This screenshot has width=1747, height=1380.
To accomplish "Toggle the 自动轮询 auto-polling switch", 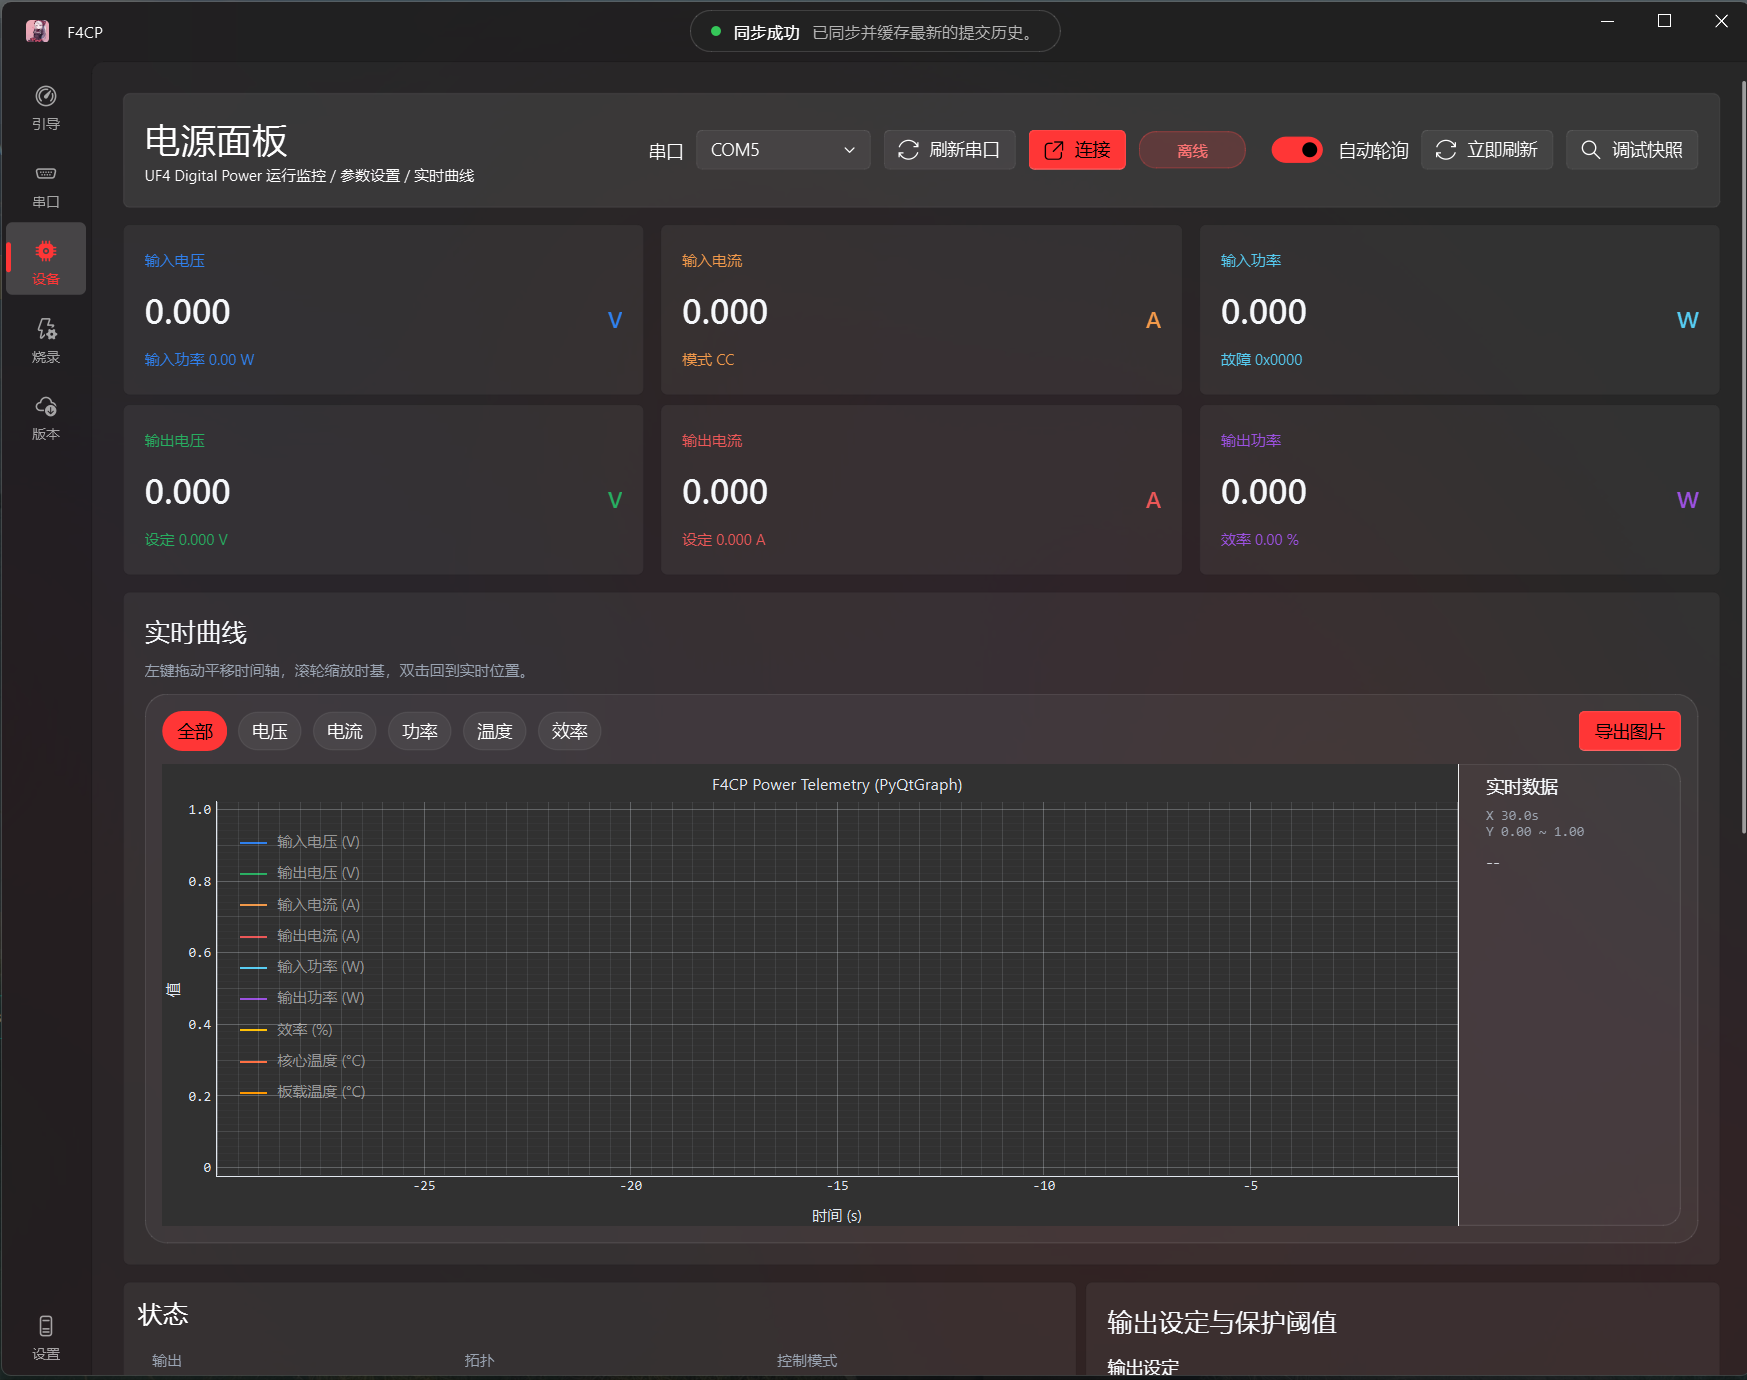I will 1297,150.
